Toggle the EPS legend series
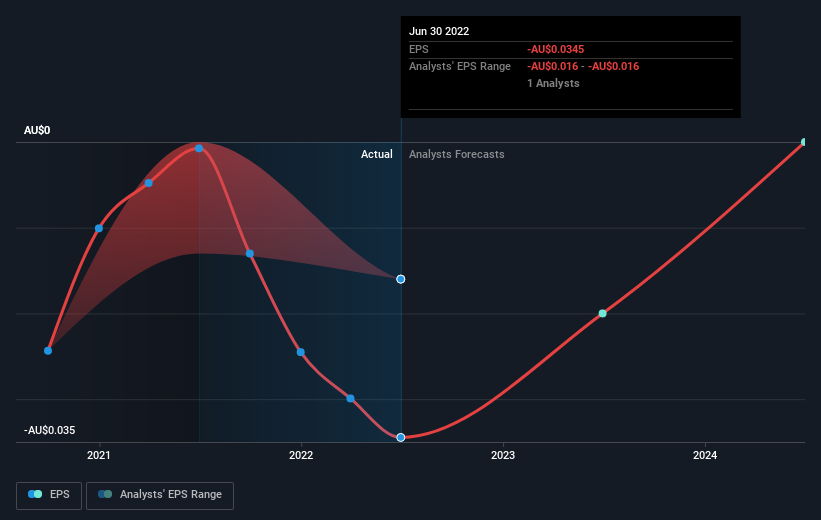Viewport: 821px width, 520px height. (x=49, y=495)
